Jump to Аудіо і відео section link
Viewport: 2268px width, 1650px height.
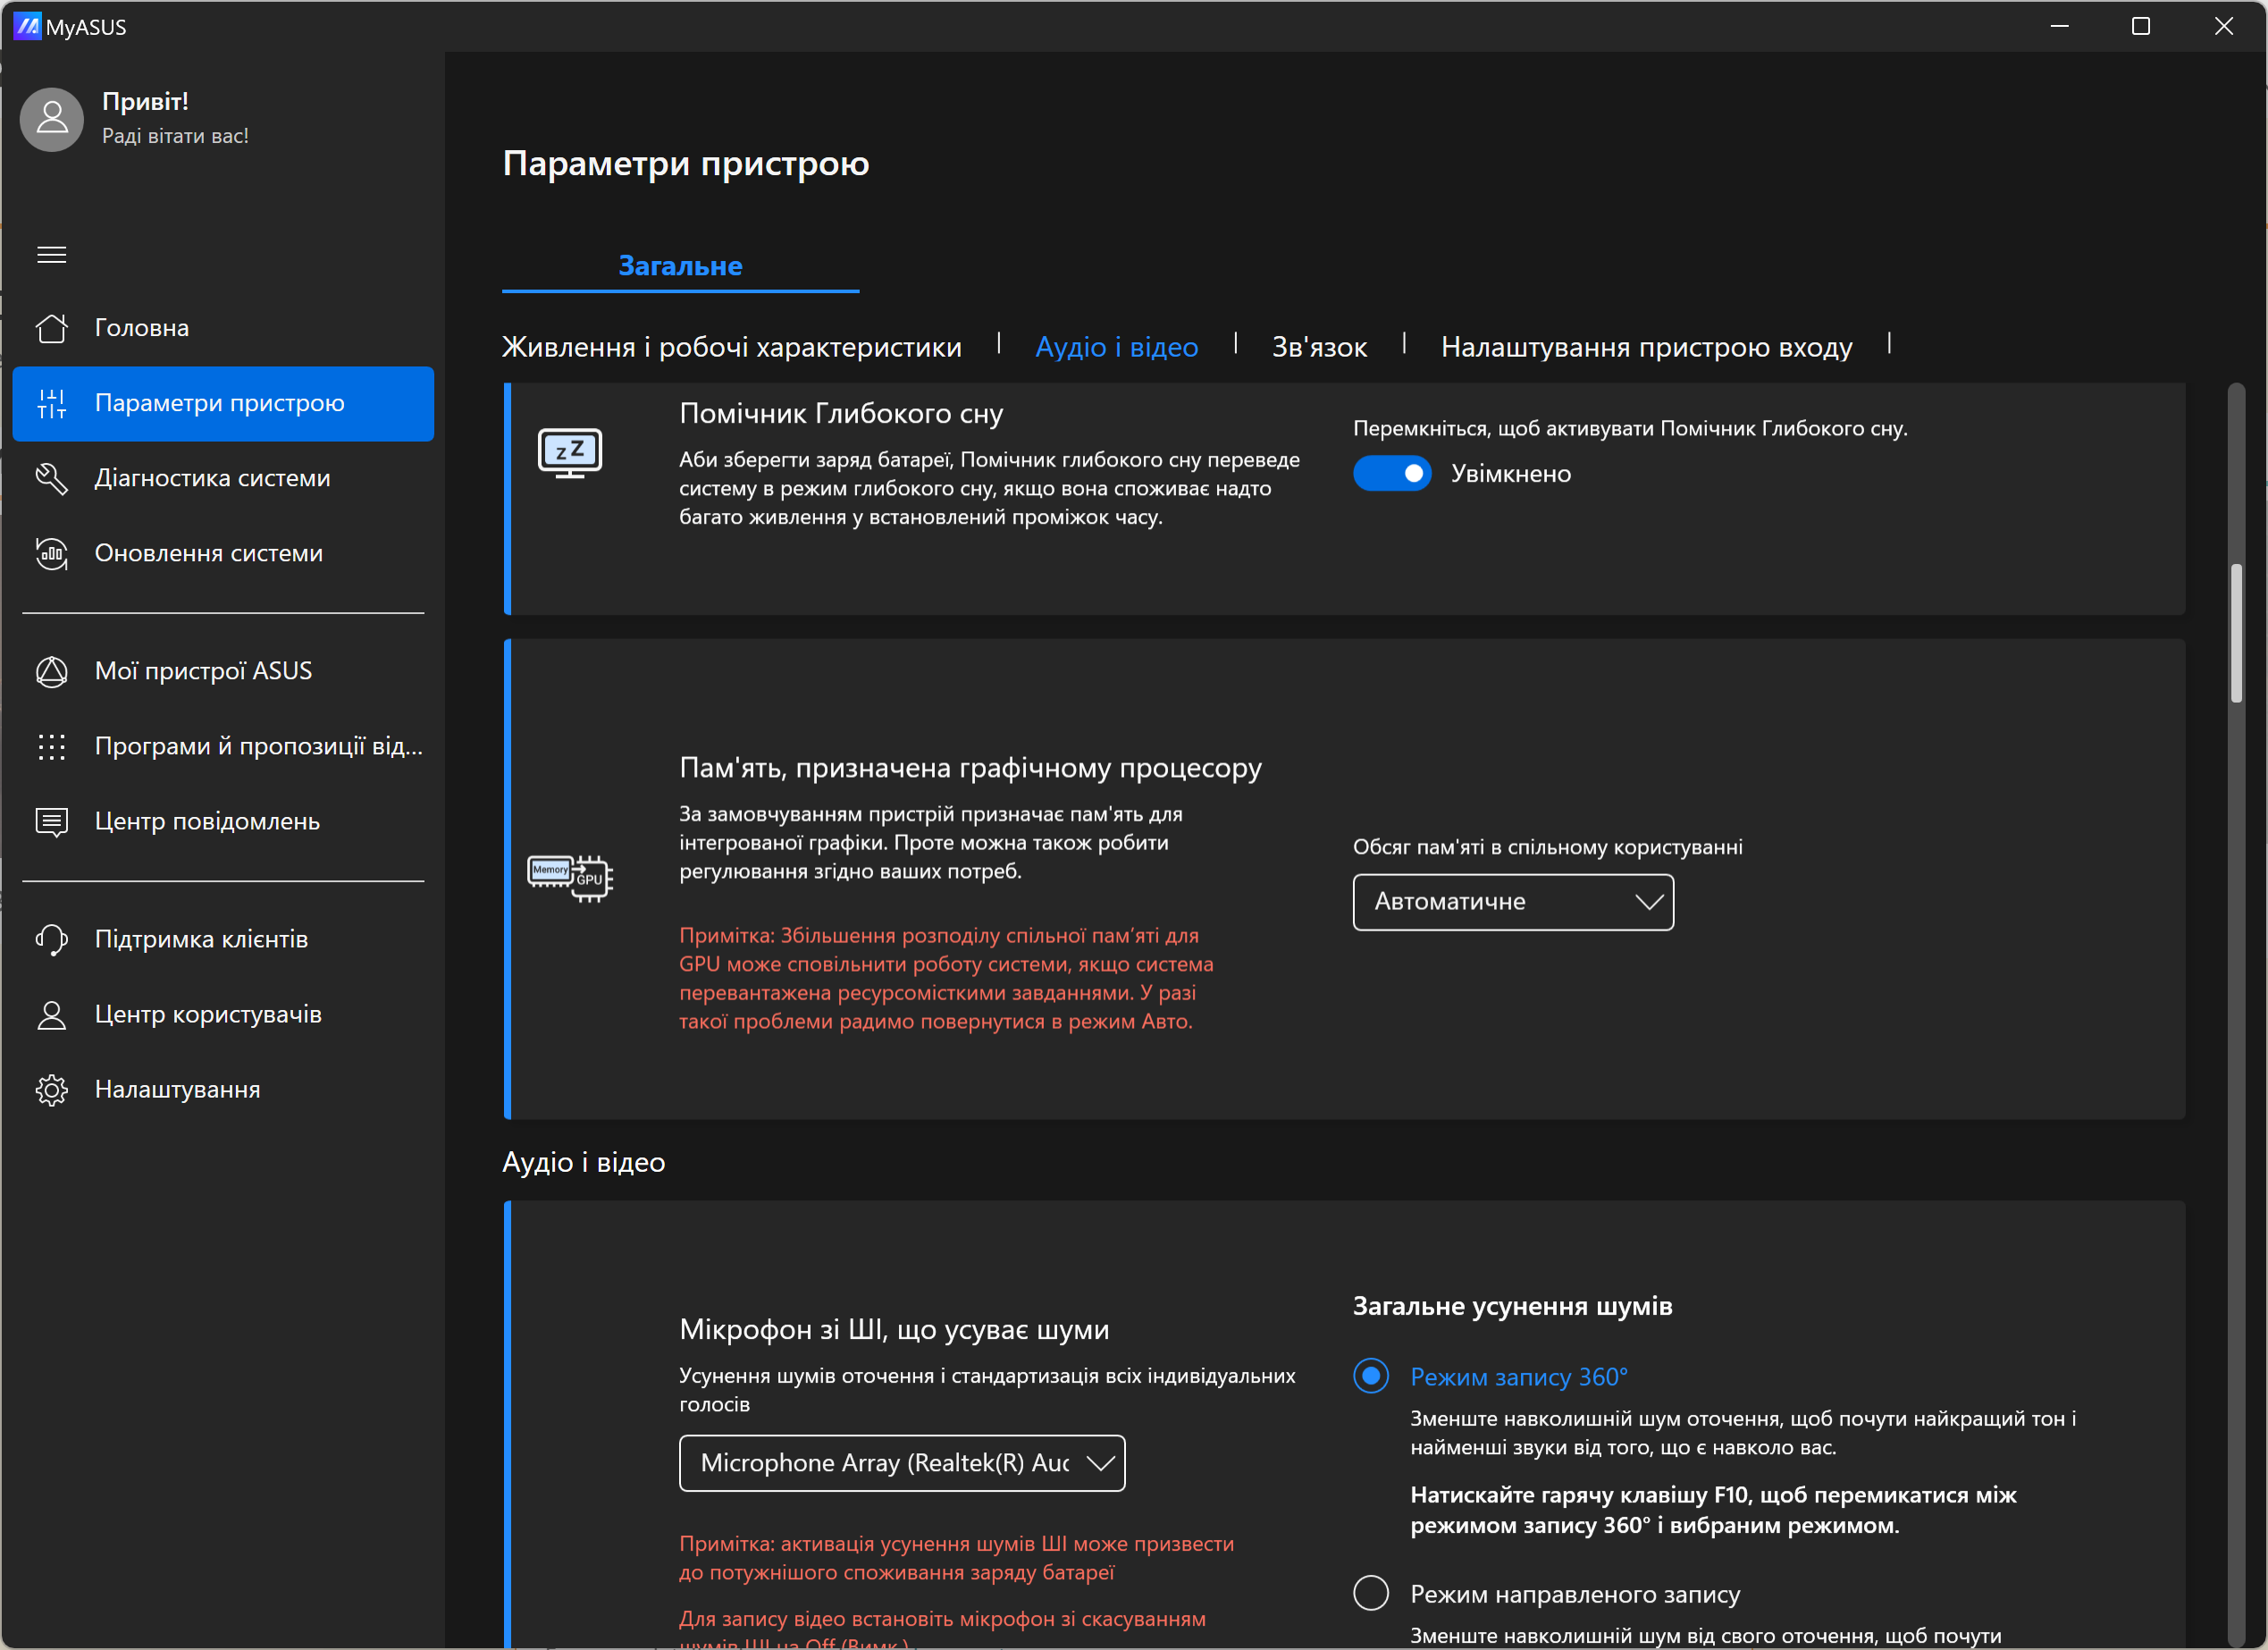(x=1116, y=347)
